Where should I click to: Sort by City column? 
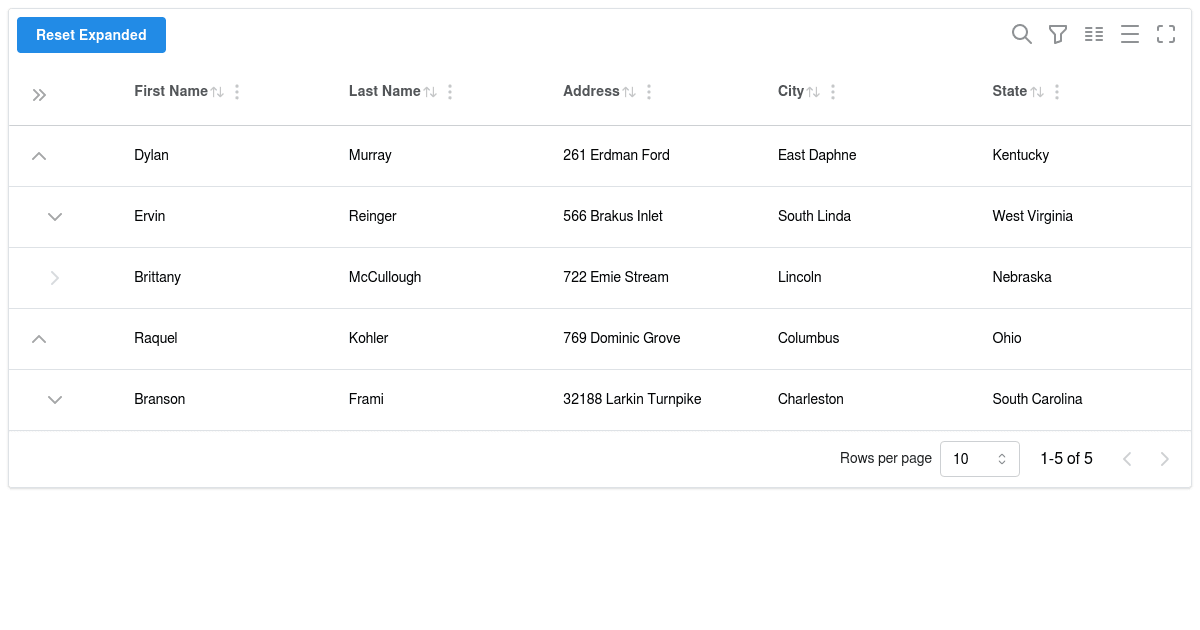(x=813, y=92)
